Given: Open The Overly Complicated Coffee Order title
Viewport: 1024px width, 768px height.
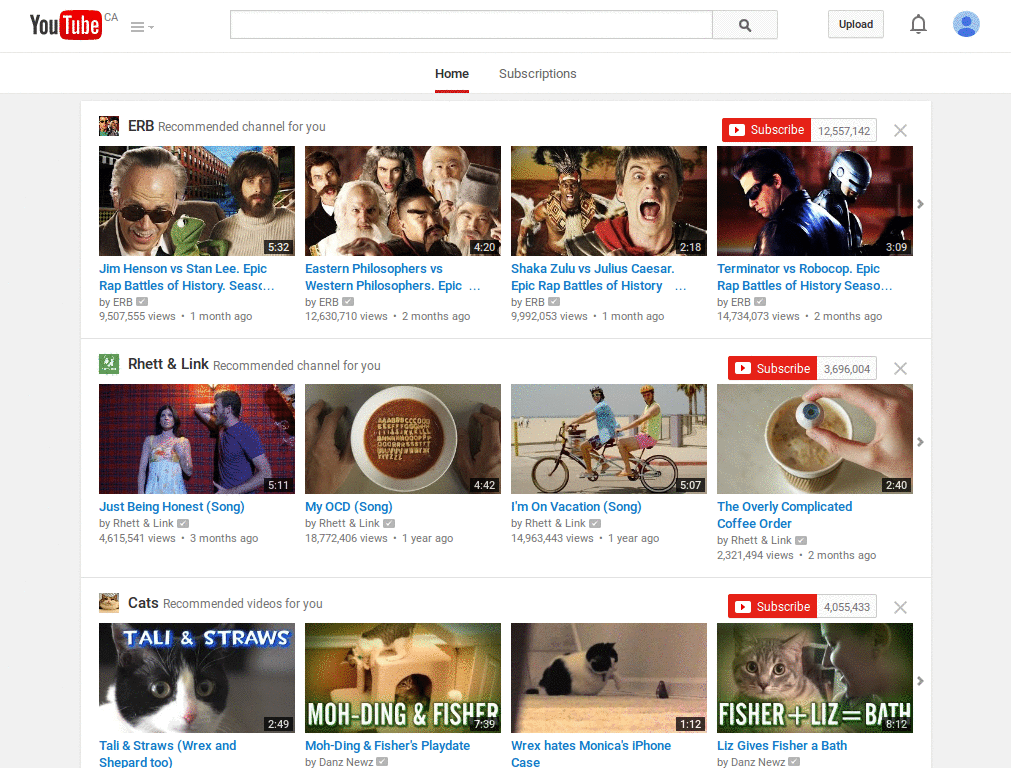Looking at the screenshot, I should click(x=784, y=515).
